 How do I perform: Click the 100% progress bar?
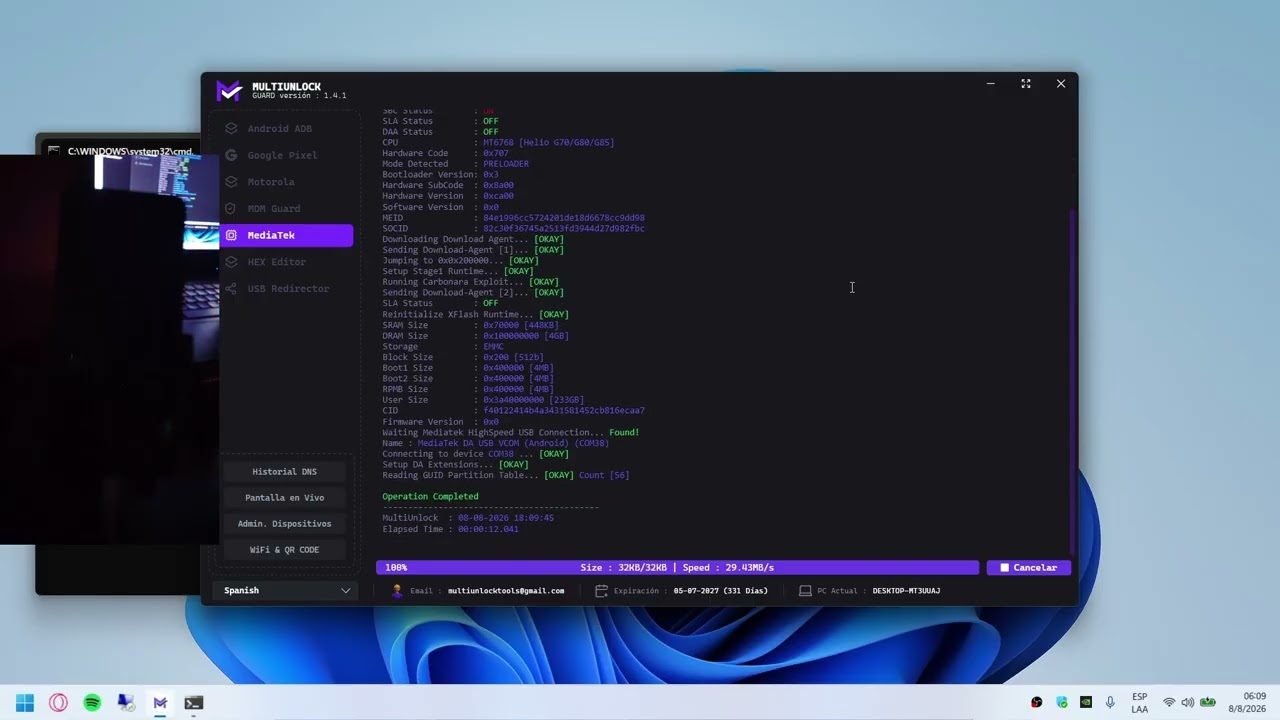[677, 568]
